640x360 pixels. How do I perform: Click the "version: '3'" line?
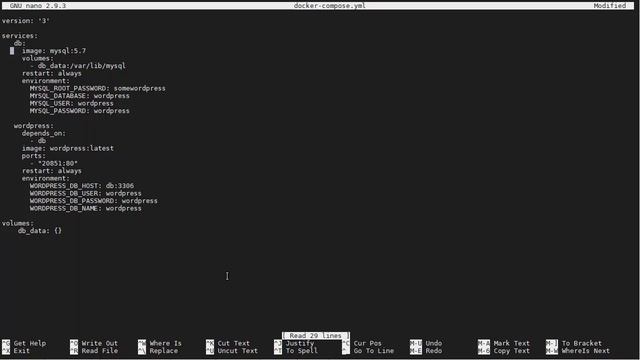(26, 21)
